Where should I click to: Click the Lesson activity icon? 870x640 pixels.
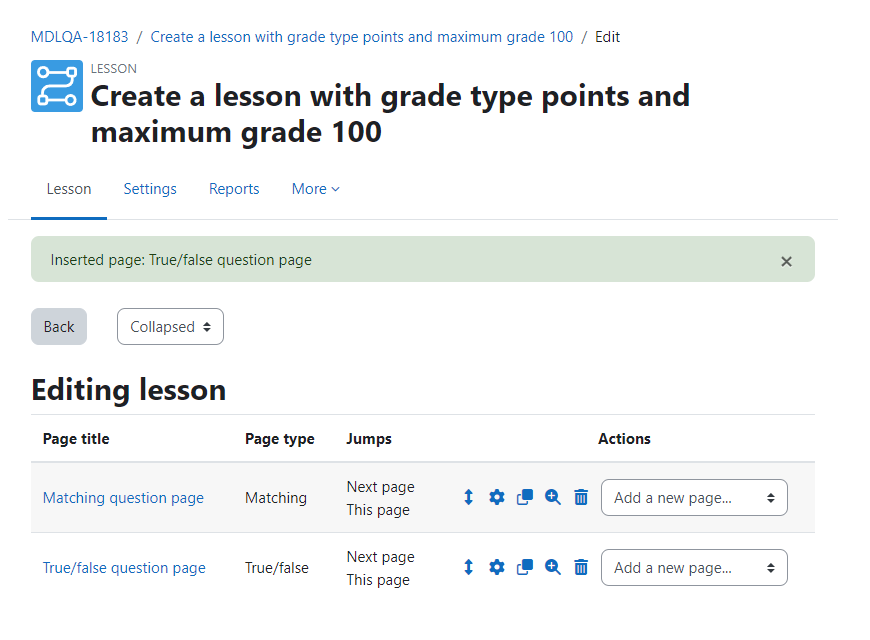57,86
